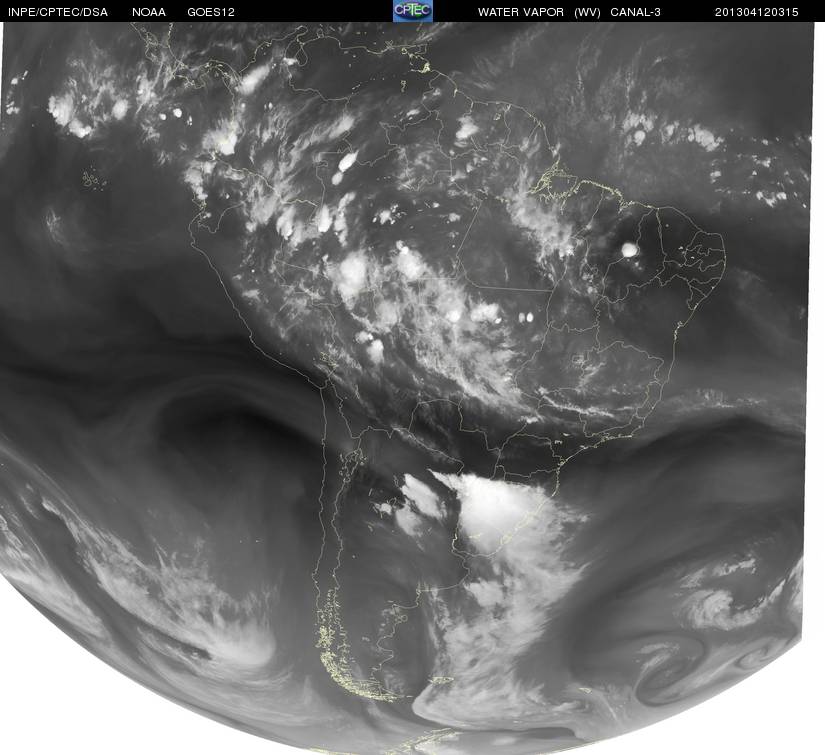Select the INPE/CPTEC/DSA header text
825x755 pixels.
[x=58, y=12]
